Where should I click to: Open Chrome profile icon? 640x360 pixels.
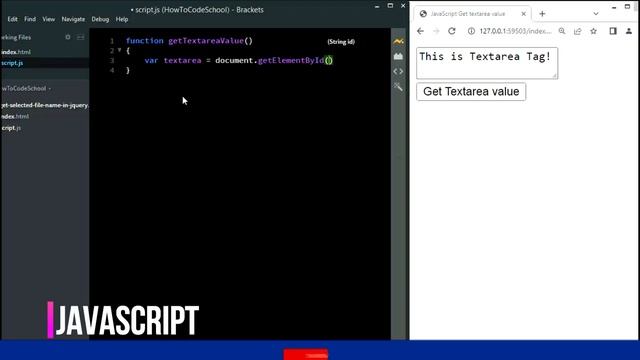(629, 31)
